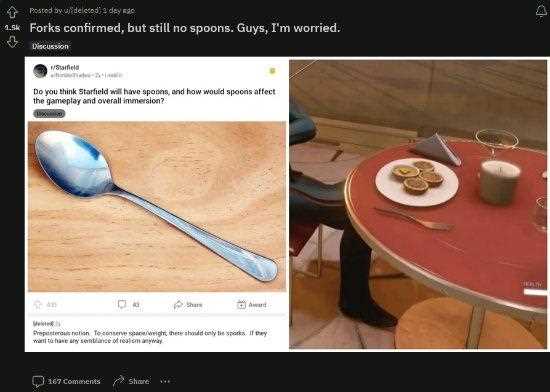Give an Award on the embedded post
This screenshot has width=550, height=392.
pos(252,304)
